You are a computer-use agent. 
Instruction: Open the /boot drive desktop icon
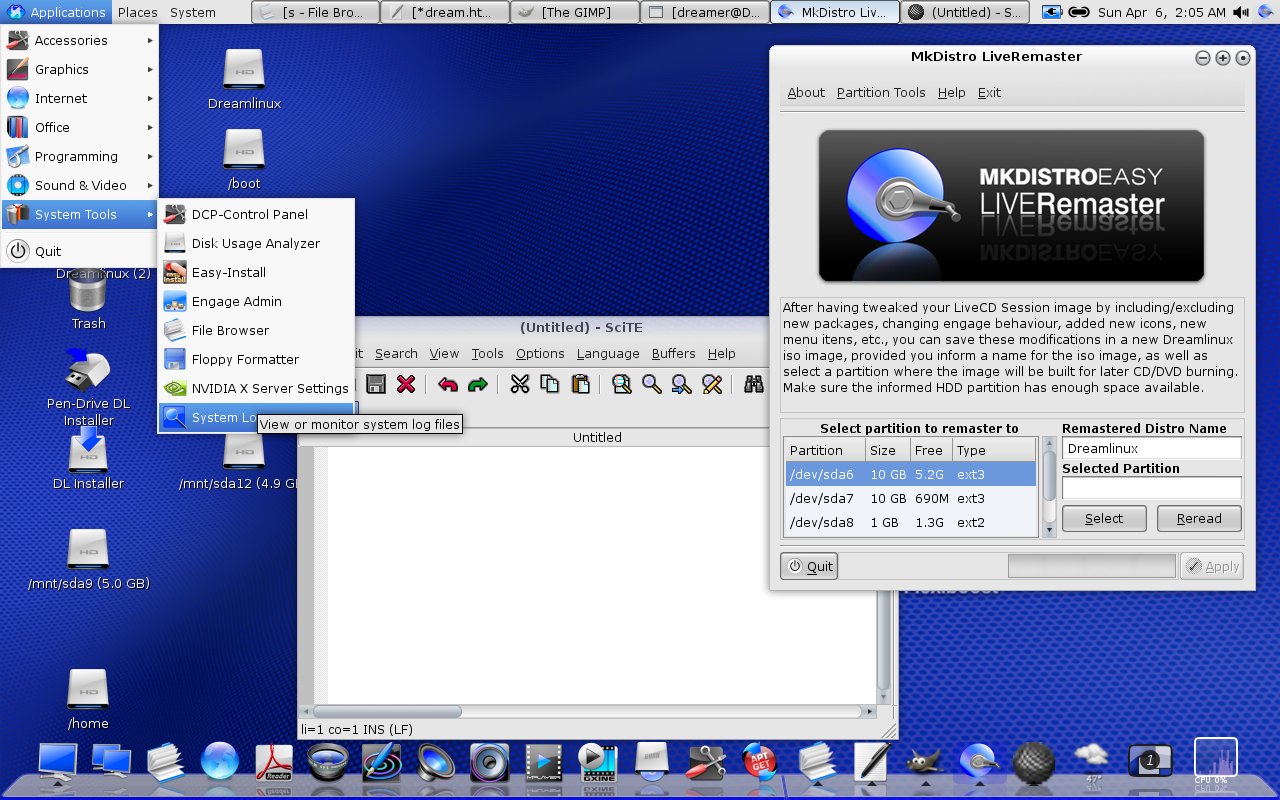[244, 160]
